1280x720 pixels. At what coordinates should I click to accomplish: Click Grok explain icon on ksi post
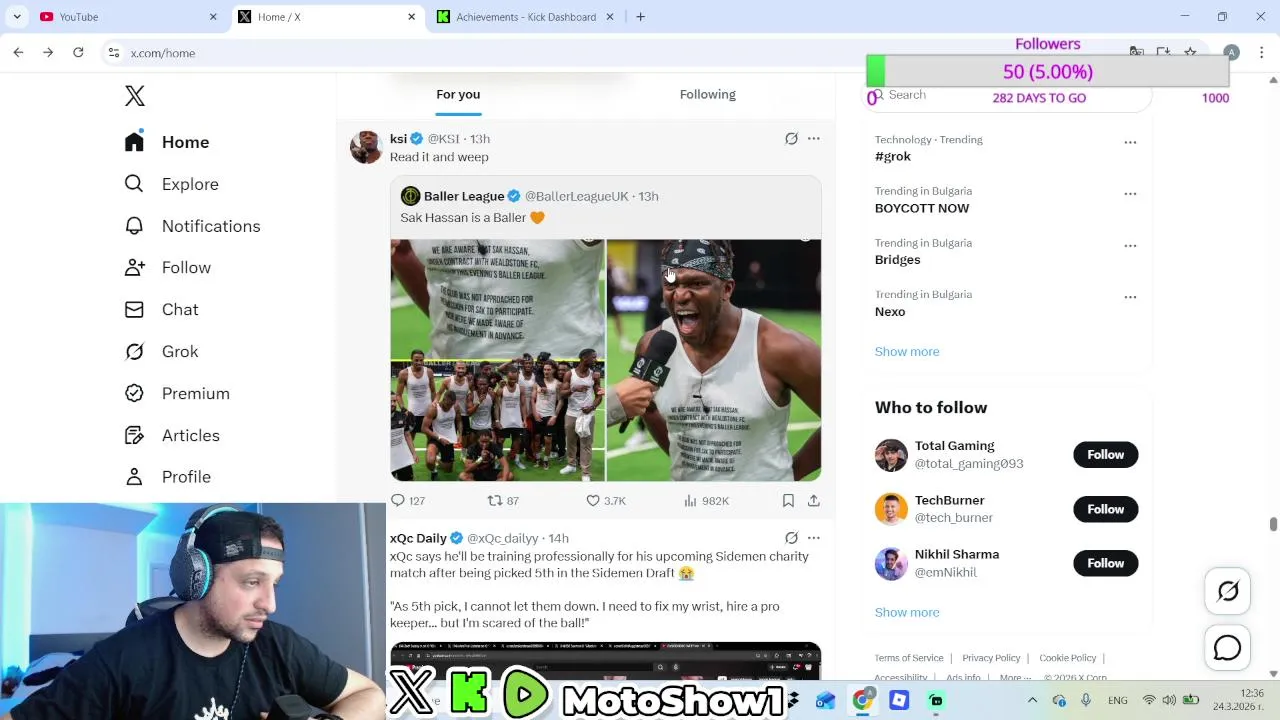791,139
